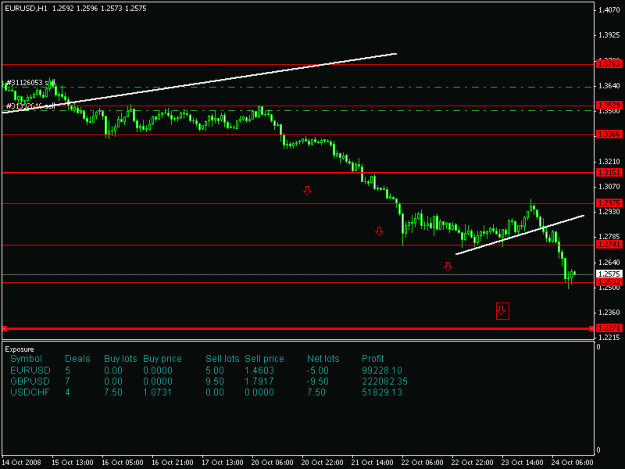Click the #31126053 sell order label
Screen dimensions: 625x469
point(31,82)
